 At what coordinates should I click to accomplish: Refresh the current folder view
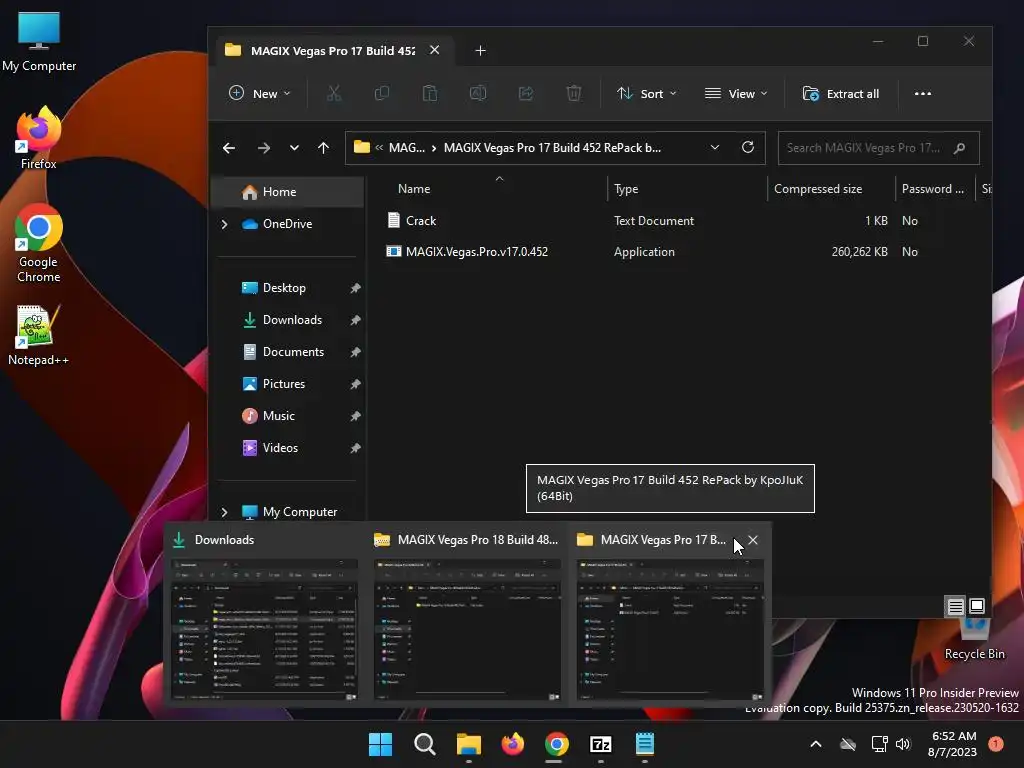tap(748, 147)
